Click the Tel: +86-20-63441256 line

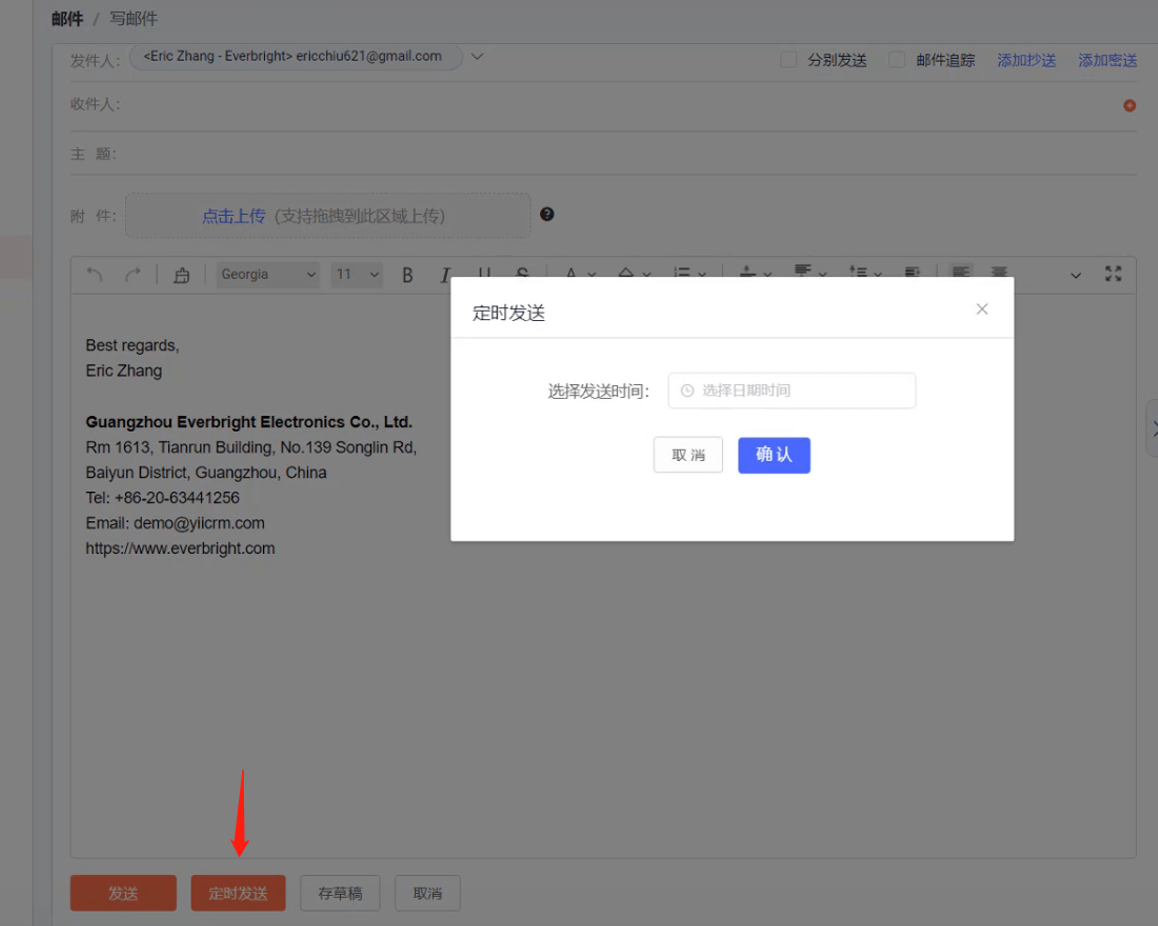(x=162, y=498)
